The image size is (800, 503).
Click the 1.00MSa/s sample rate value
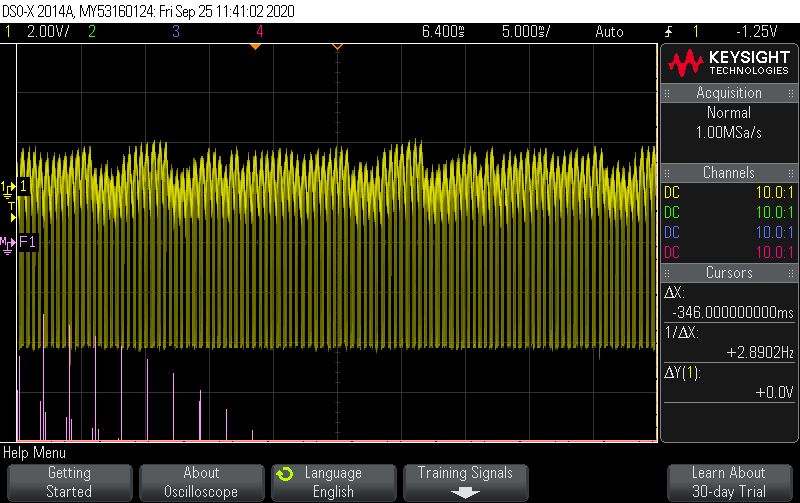729,133
